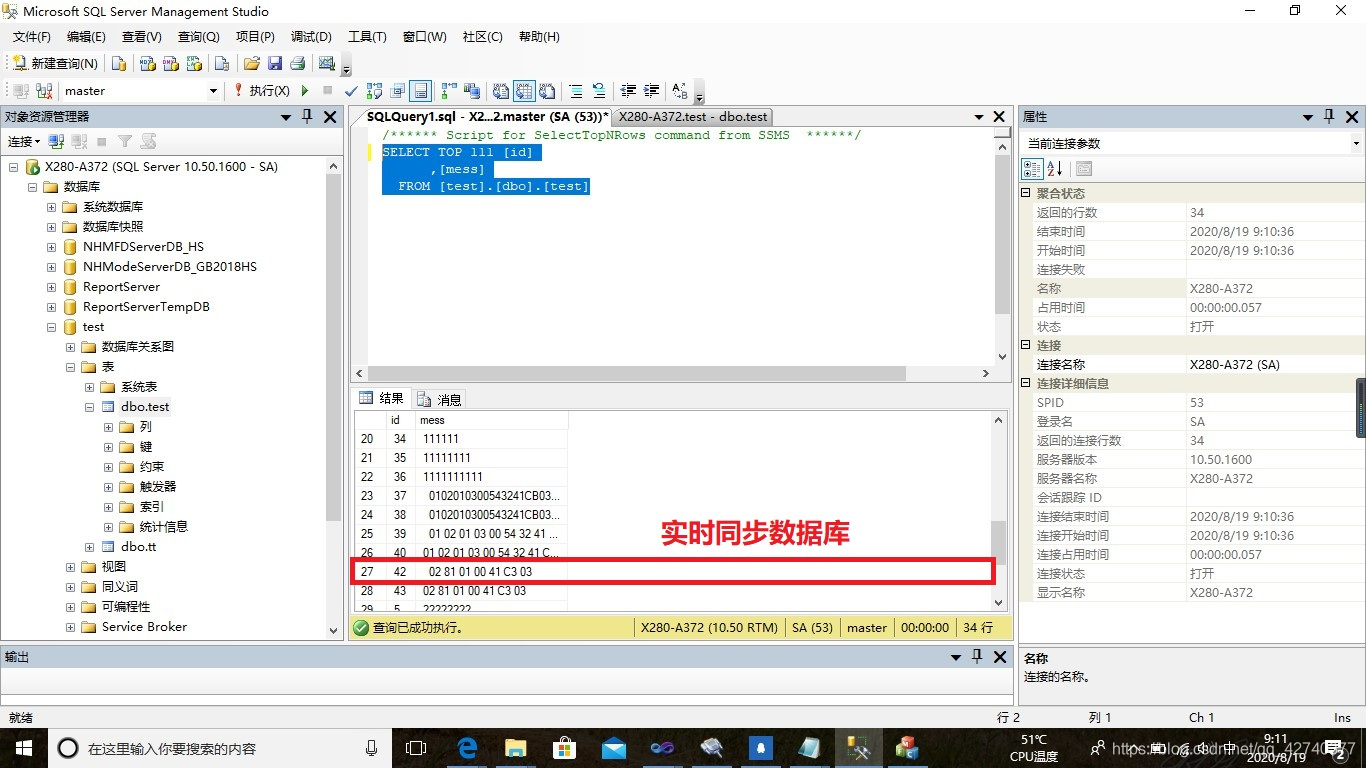Viewport: 1366px width, 768px height.
Task: Parse the query with the blue checkmark
Action: pos(351,91)
